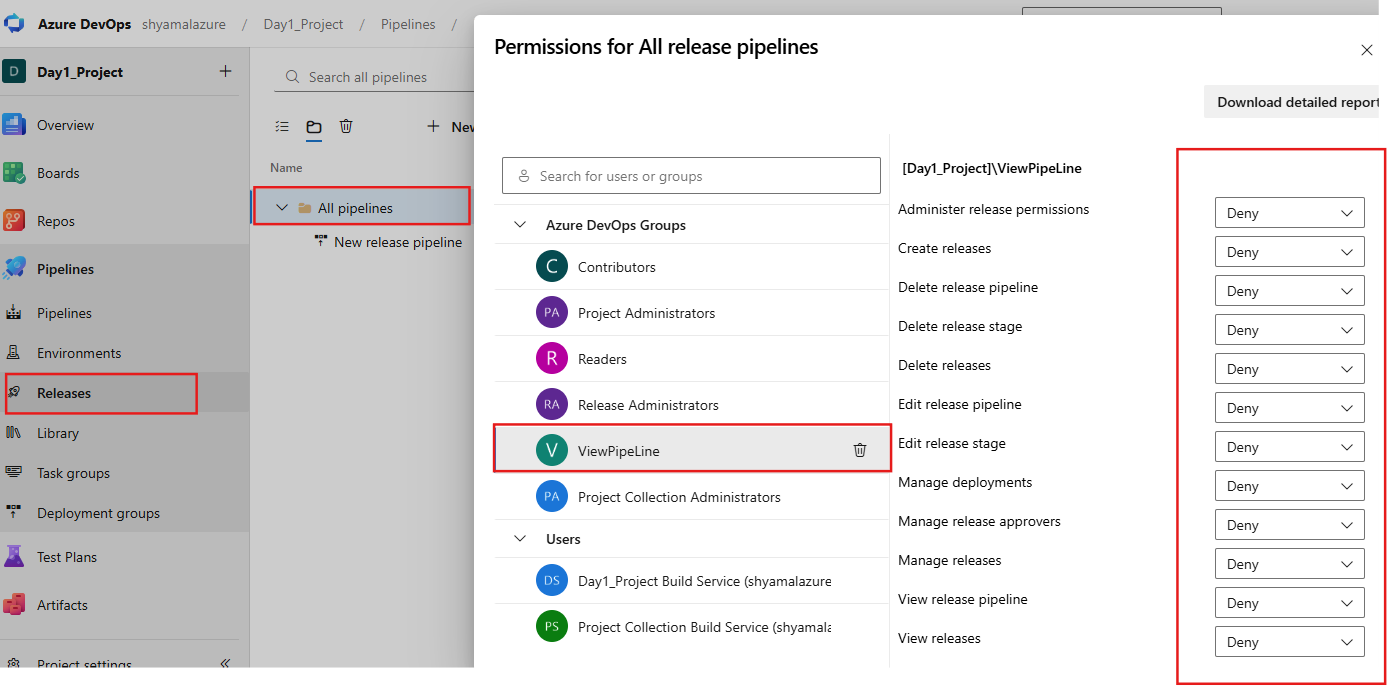Viewport: 1387px width, 686px height.
Task: Click the folder view icon above pipelines
Action: click(x=314, y=127)
